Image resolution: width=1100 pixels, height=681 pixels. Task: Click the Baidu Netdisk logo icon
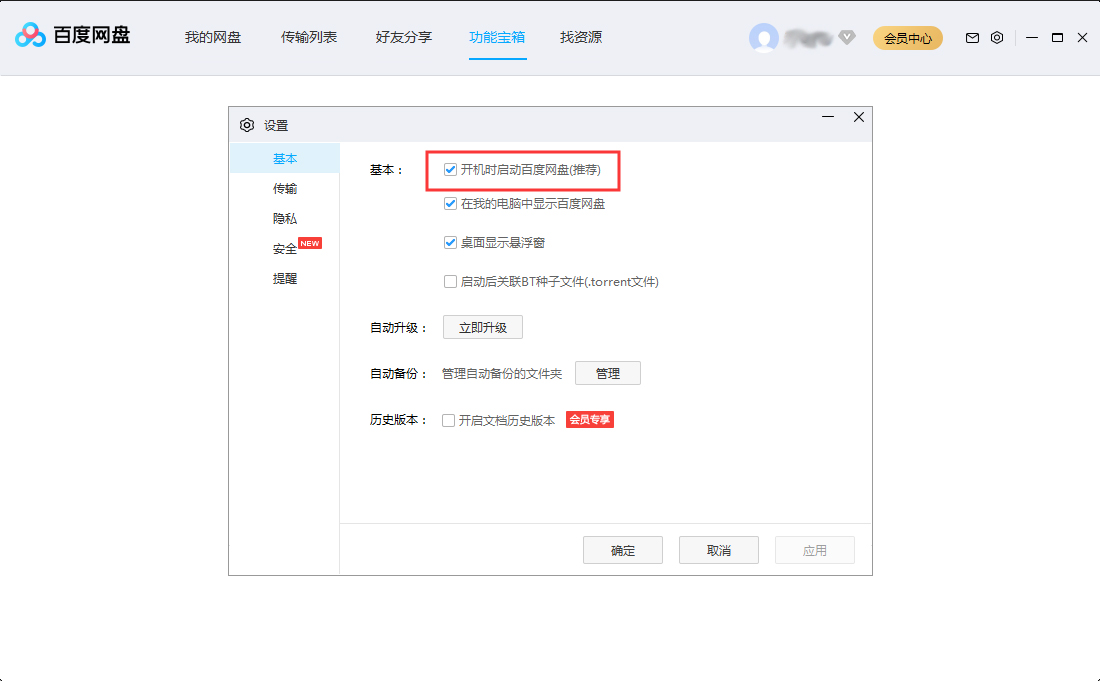(28, 36)
